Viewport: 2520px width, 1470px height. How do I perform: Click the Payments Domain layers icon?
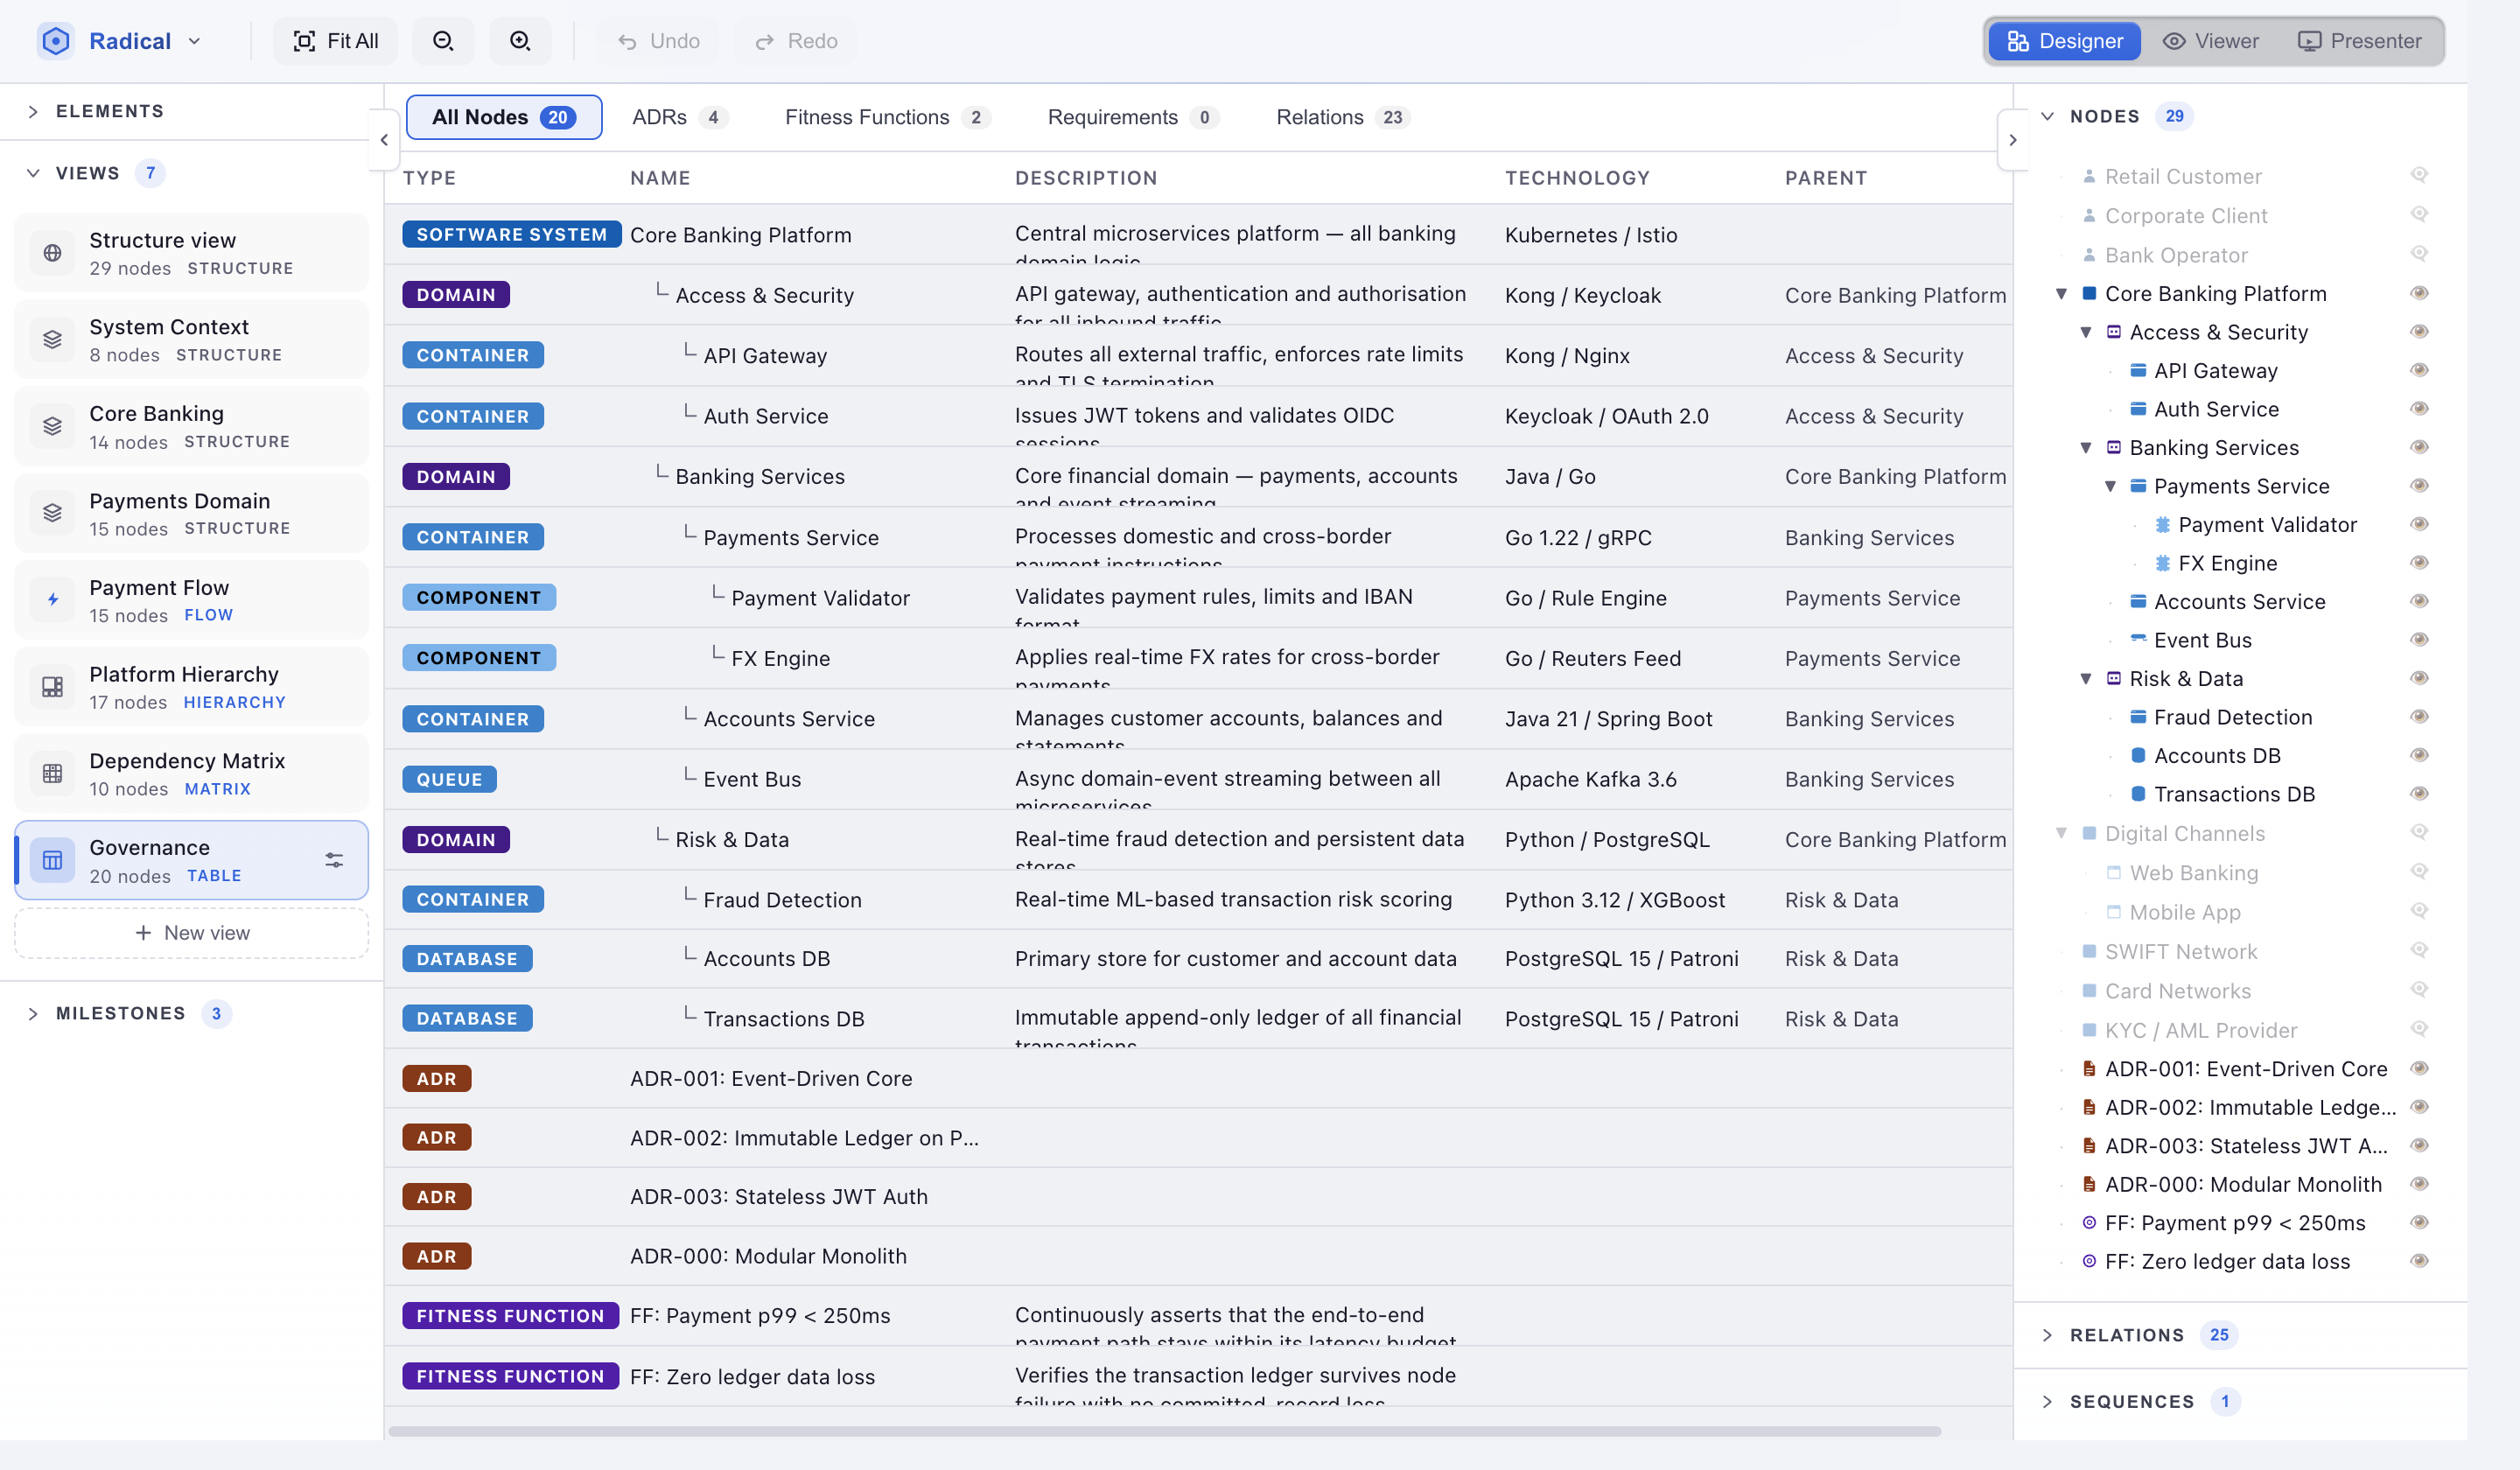click(52, 513)
